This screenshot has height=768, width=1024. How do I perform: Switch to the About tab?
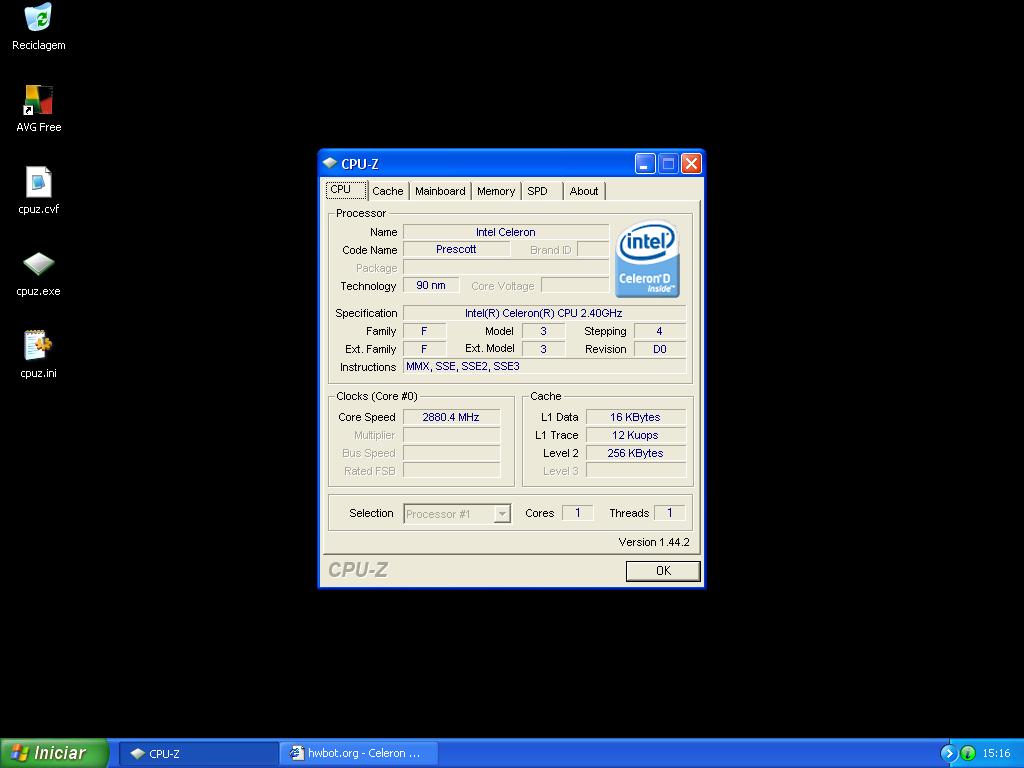point(584,191)
